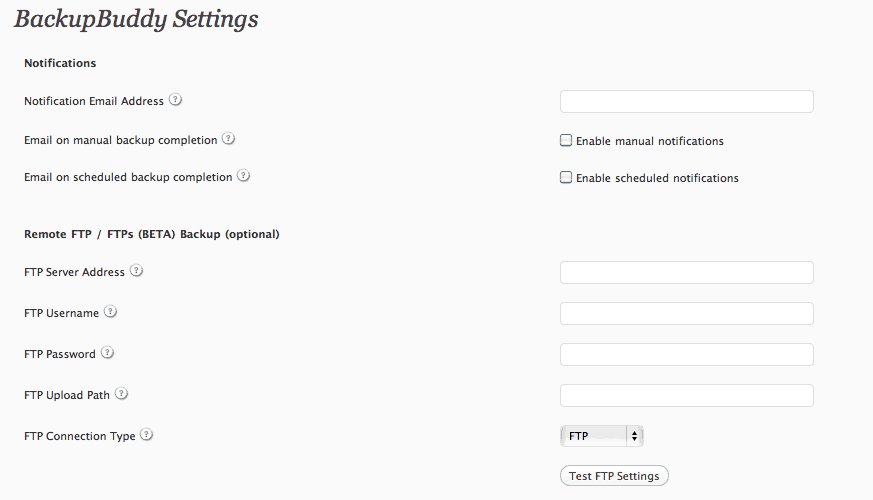Show help for FTP Connection Type

(146, 435)
